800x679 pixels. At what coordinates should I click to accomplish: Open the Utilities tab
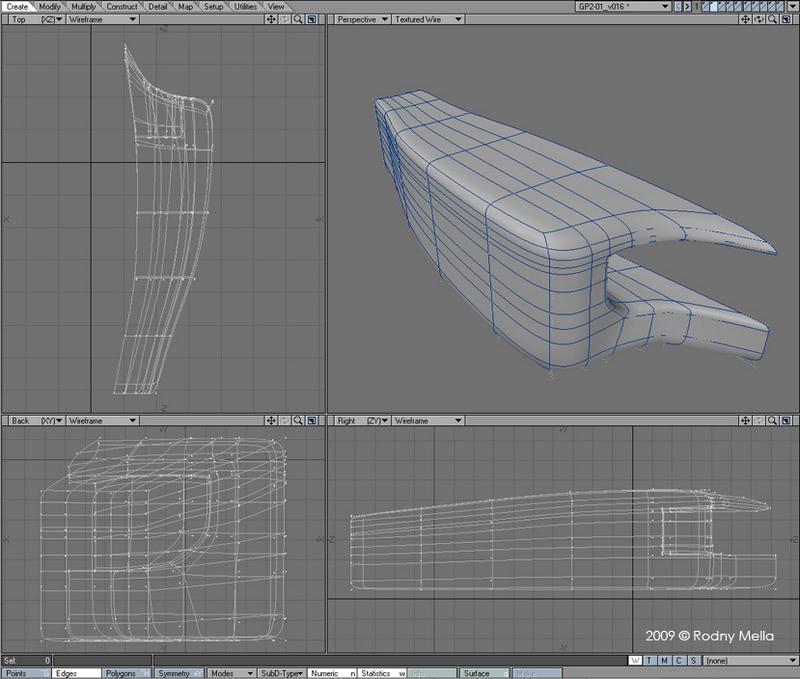pyautogui.click(x=245, y=6)
